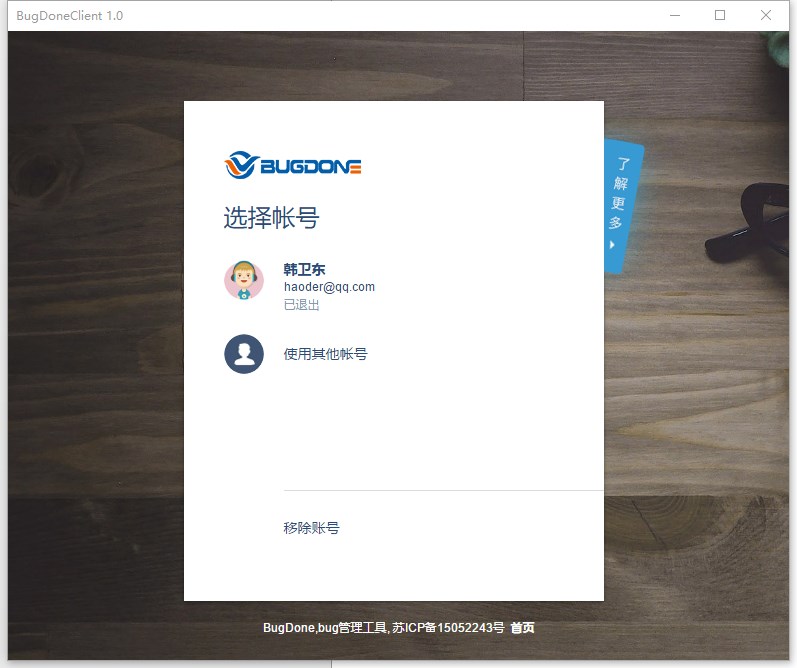
Task: Open the 了解更多 blue side tab
Action: pyautogui.click(x=622, y=206)
